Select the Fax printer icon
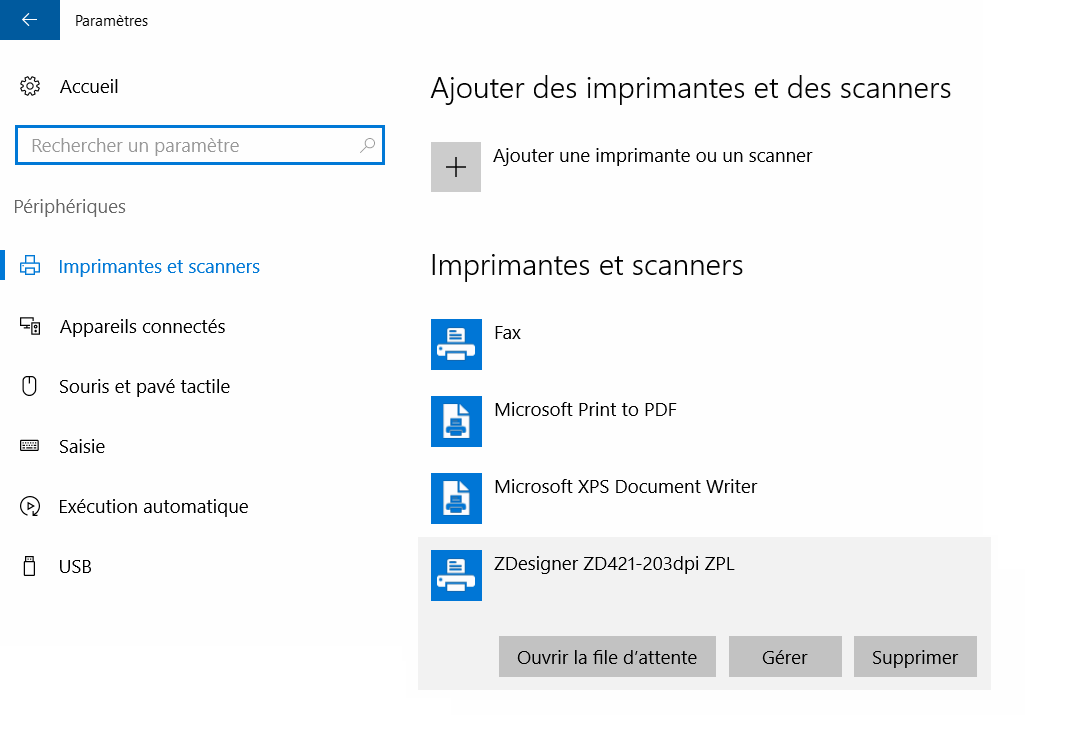The image size is (1086, 747). point(456,344)
